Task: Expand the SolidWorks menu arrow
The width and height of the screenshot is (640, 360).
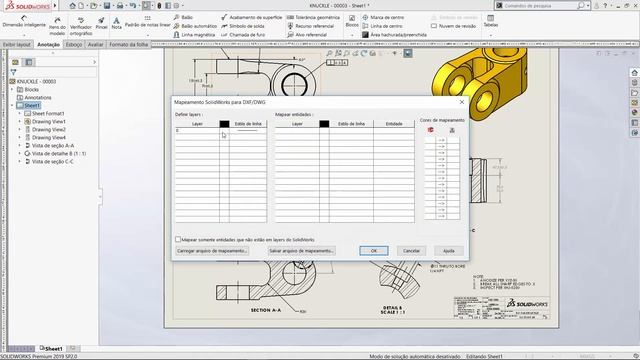Action: pyautogui.click(x=55, y=6)
